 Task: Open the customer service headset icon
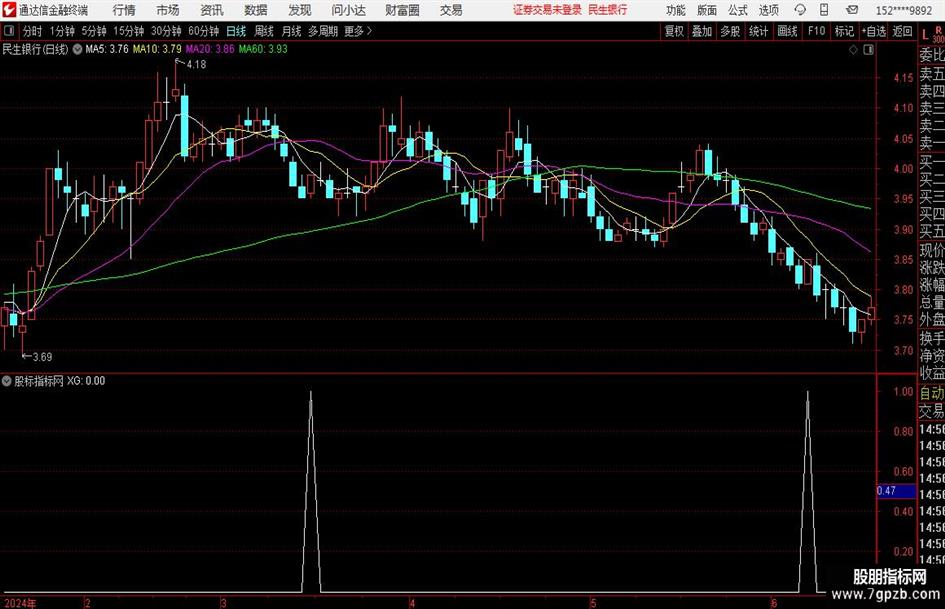[800, 10]
